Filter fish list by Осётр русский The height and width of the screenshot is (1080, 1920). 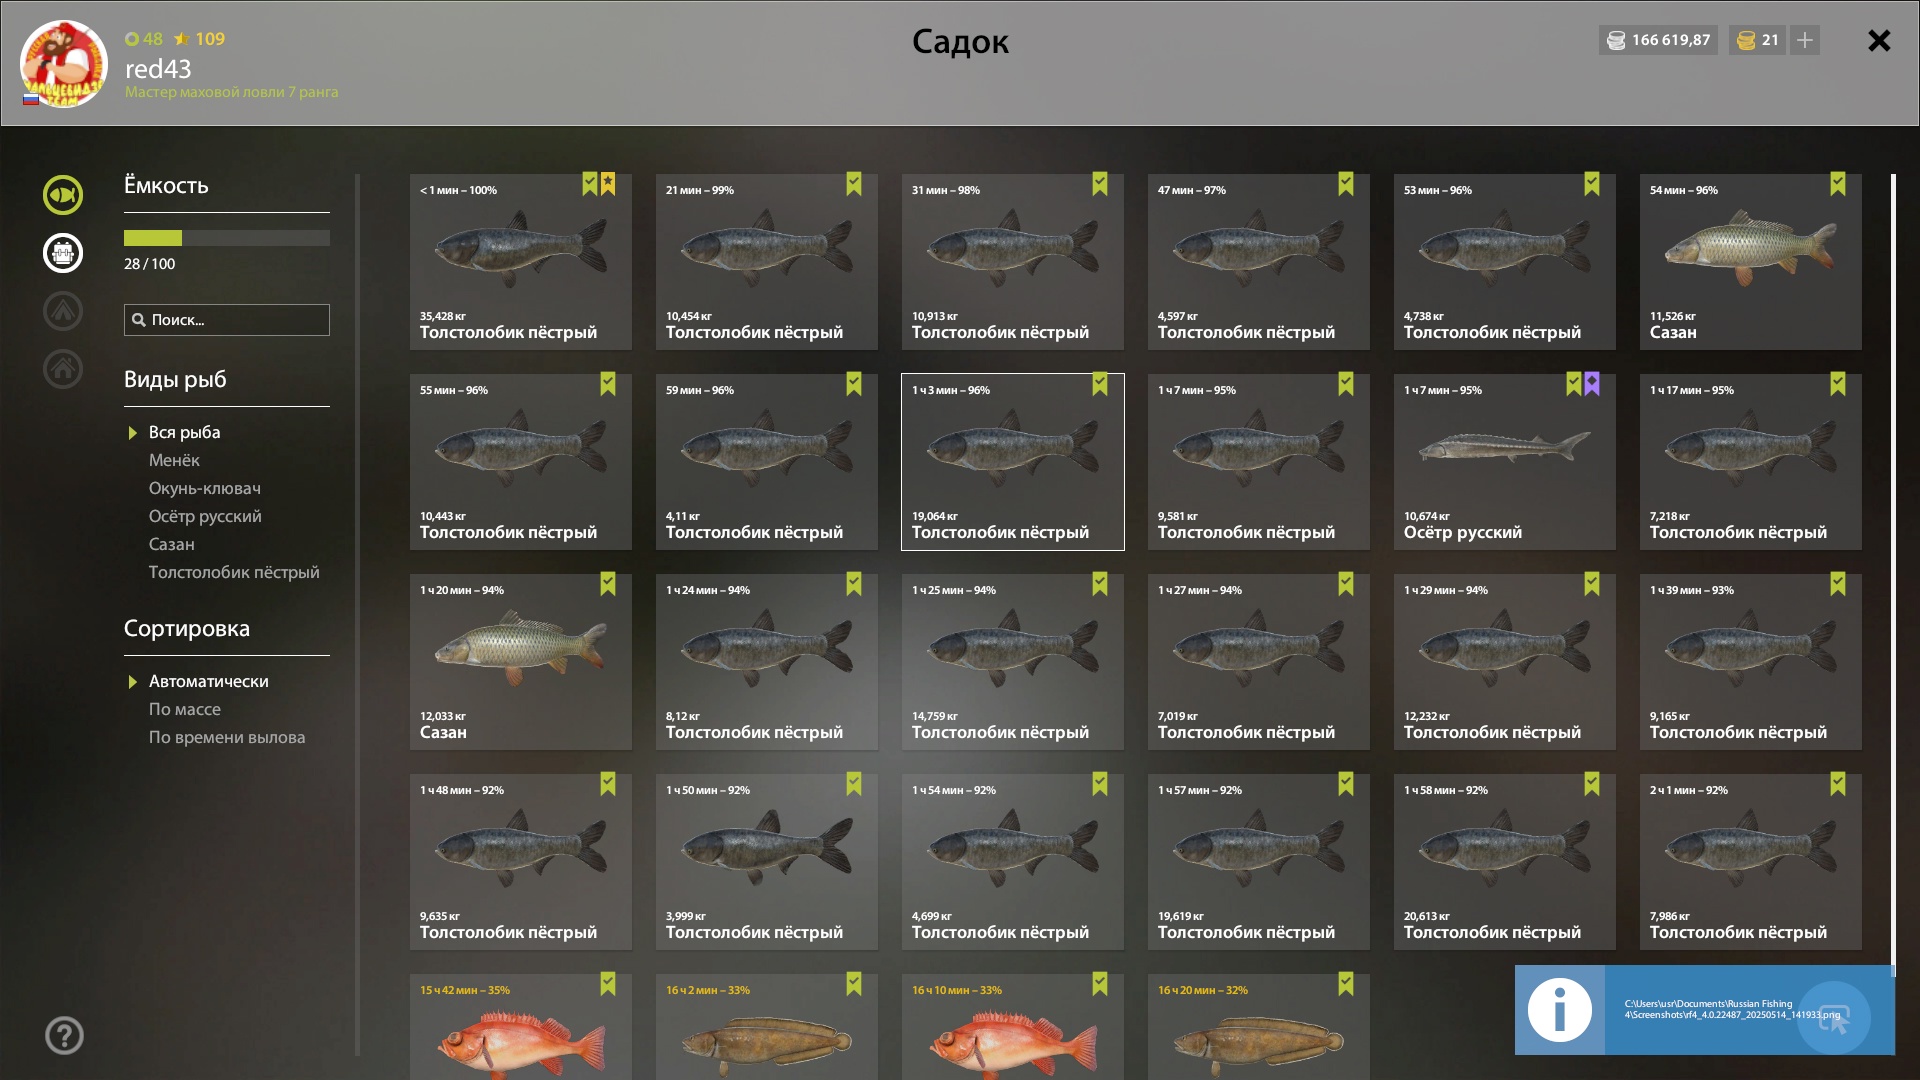(205, 516)
